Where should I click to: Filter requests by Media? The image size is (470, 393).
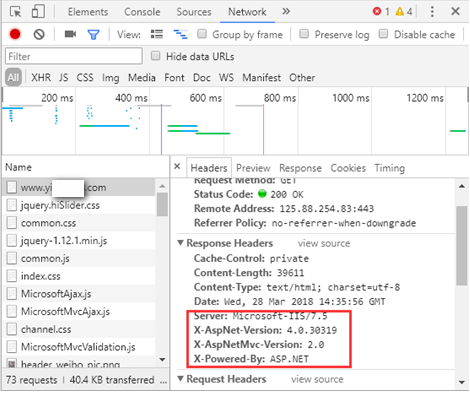pyautogui.click(x=142, y=78)
